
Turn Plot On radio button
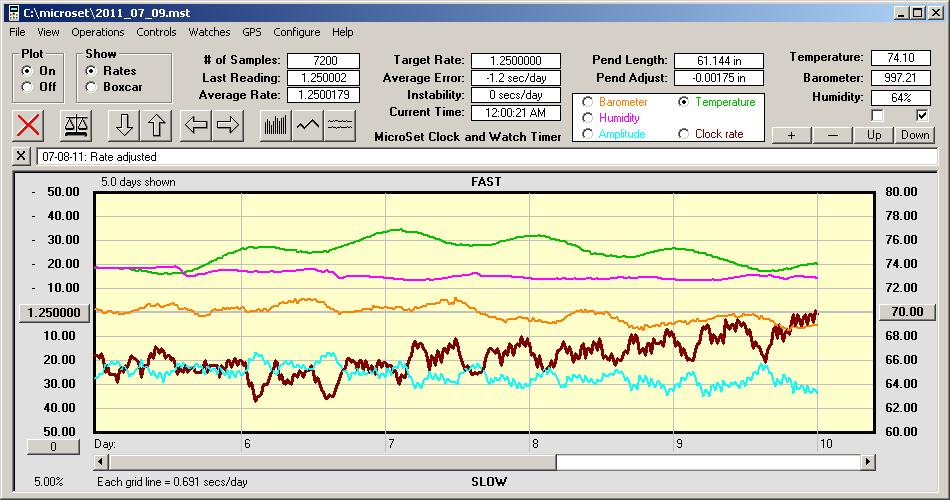27,71
